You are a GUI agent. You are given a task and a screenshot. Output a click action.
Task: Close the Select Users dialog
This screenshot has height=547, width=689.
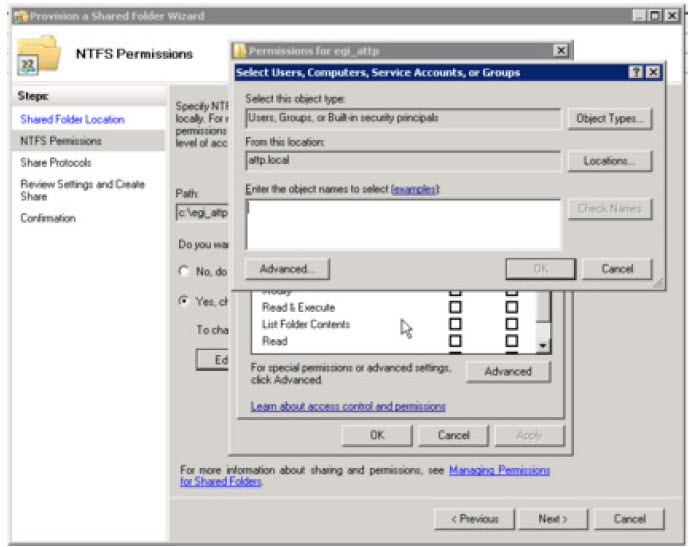tap(653, 72)
